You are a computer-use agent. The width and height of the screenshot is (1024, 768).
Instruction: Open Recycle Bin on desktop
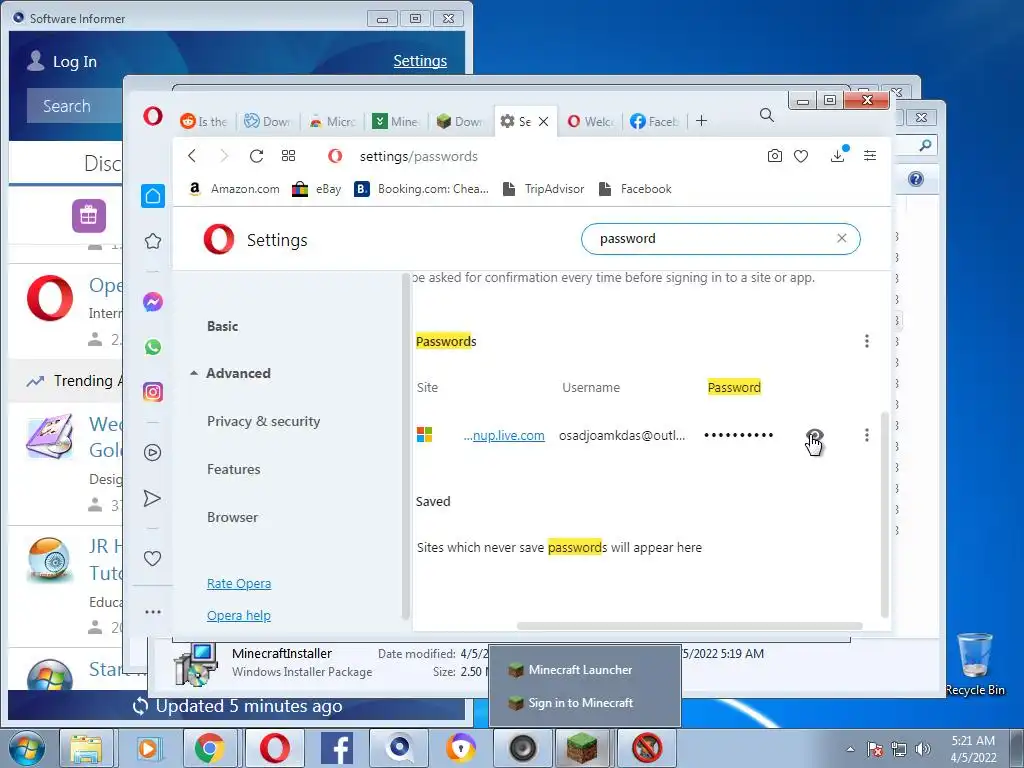coord(974,664)
